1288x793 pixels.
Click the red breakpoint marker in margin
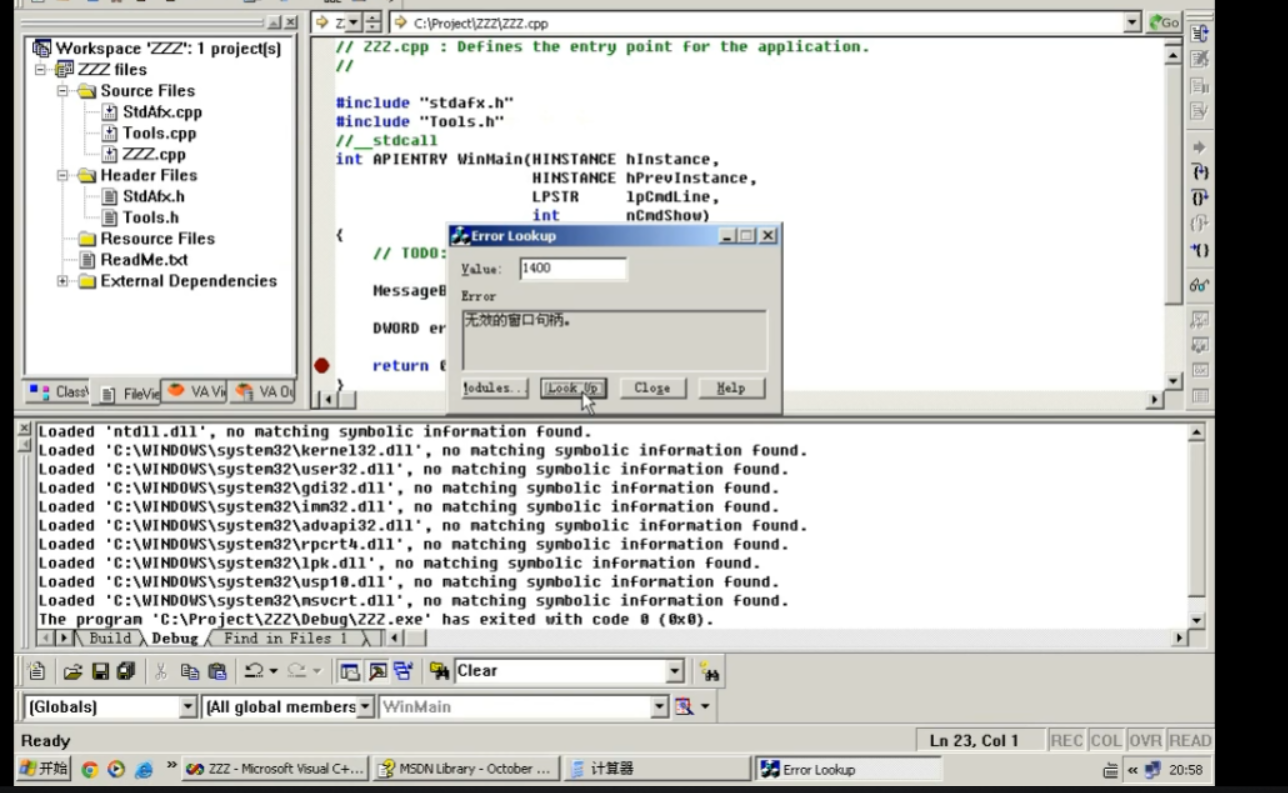click(322, 366)
